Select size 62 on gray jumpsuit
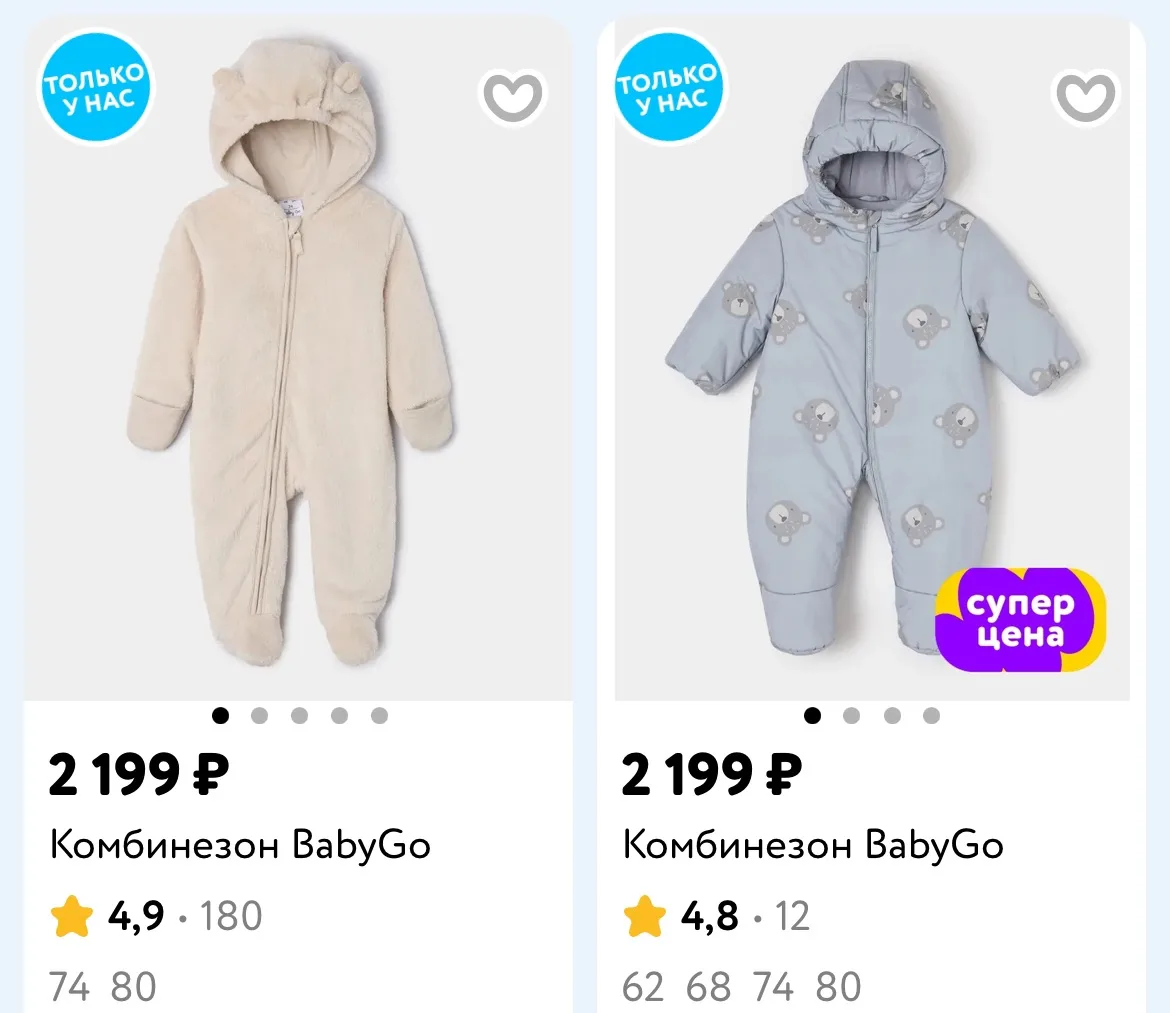1170x1013 pixels. tap(642, 987)
